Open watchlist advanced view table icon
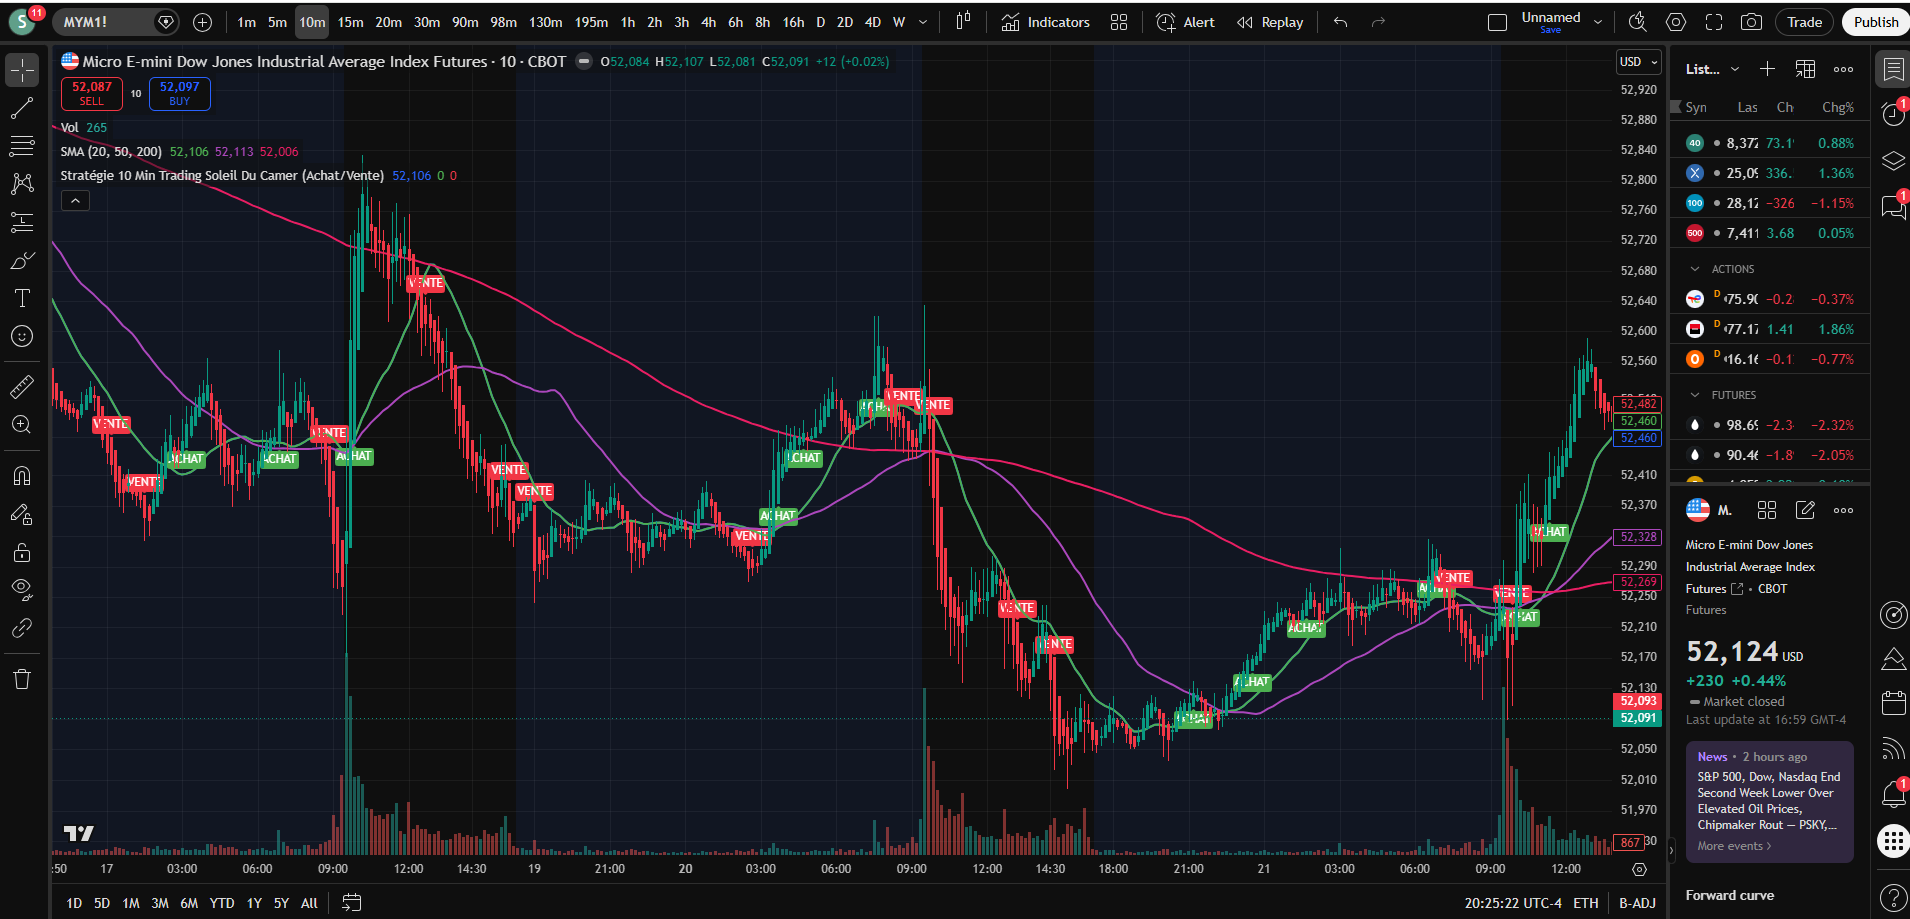Screen dimensions: 1910x919 click(1805, 69)
